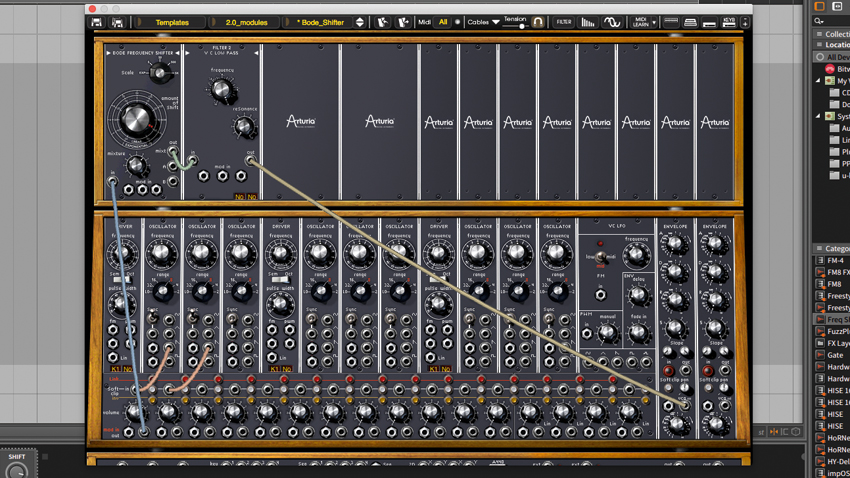The width and height of the screenshot is (850, 478).
Task: Select Collections header in Bitwig browser
Action: pos(832,34)
